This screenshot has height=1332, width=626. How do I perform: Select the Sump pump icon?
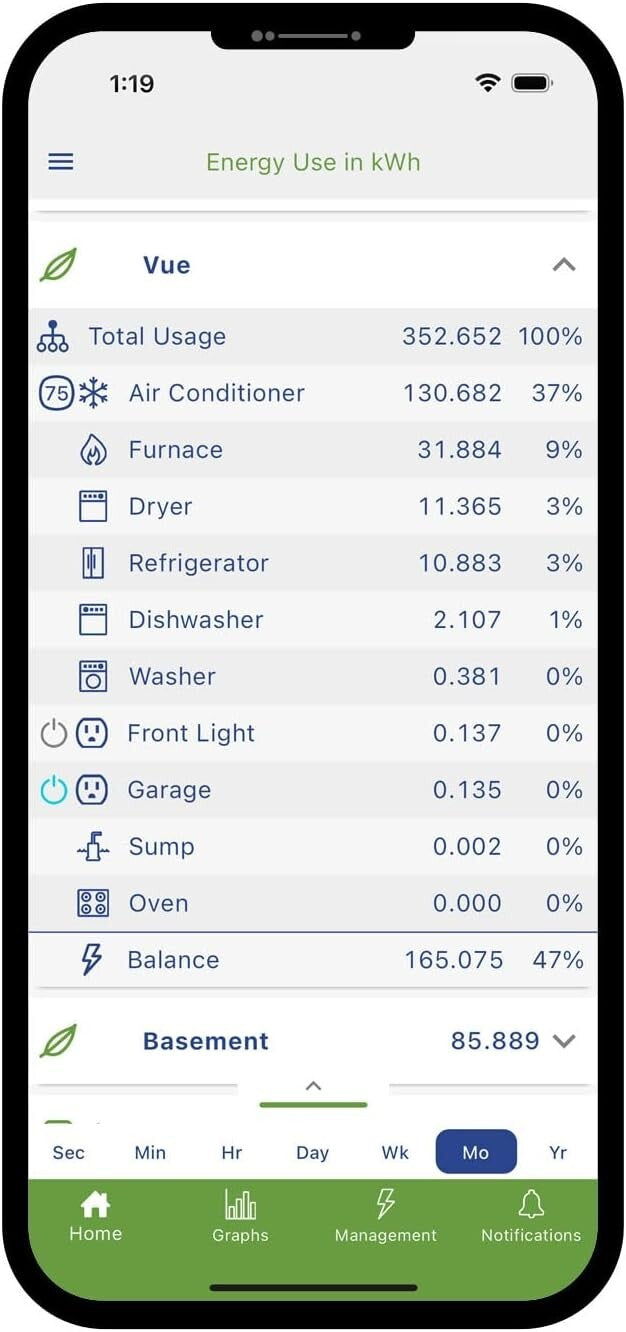92,846
